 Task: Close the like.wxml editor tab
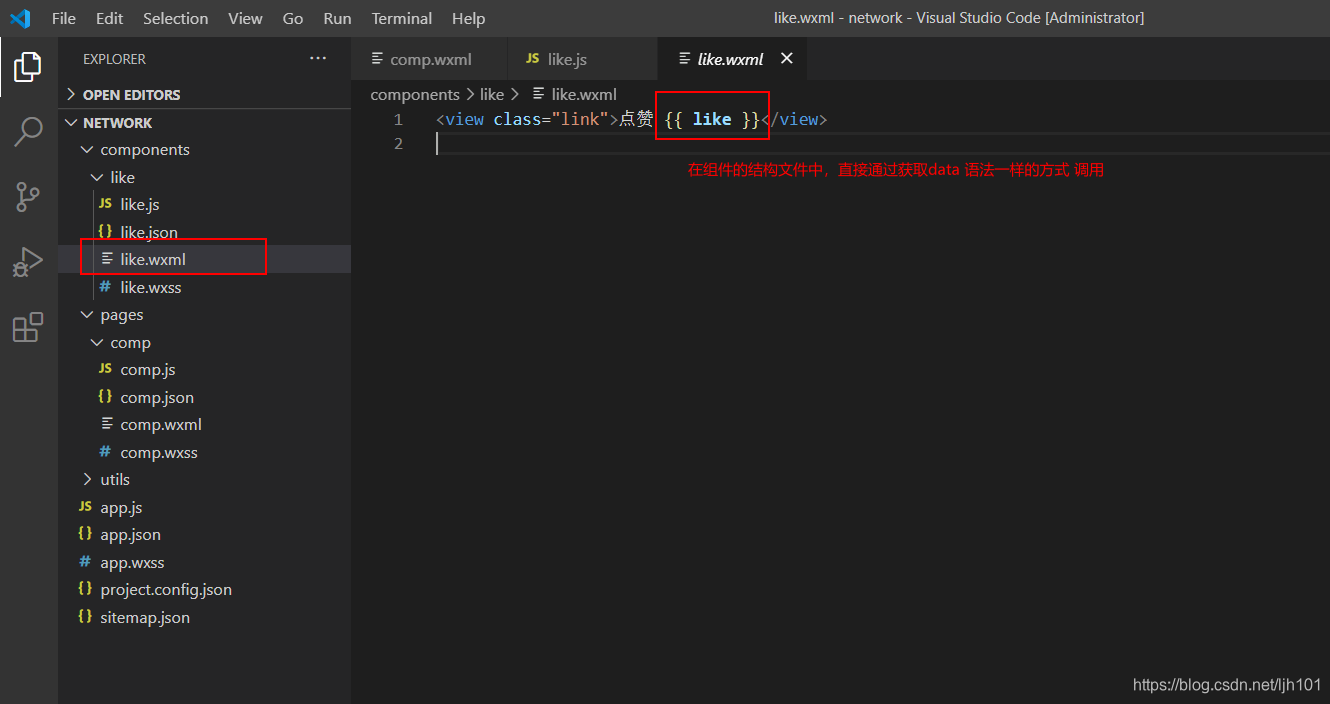pos(786,59)
